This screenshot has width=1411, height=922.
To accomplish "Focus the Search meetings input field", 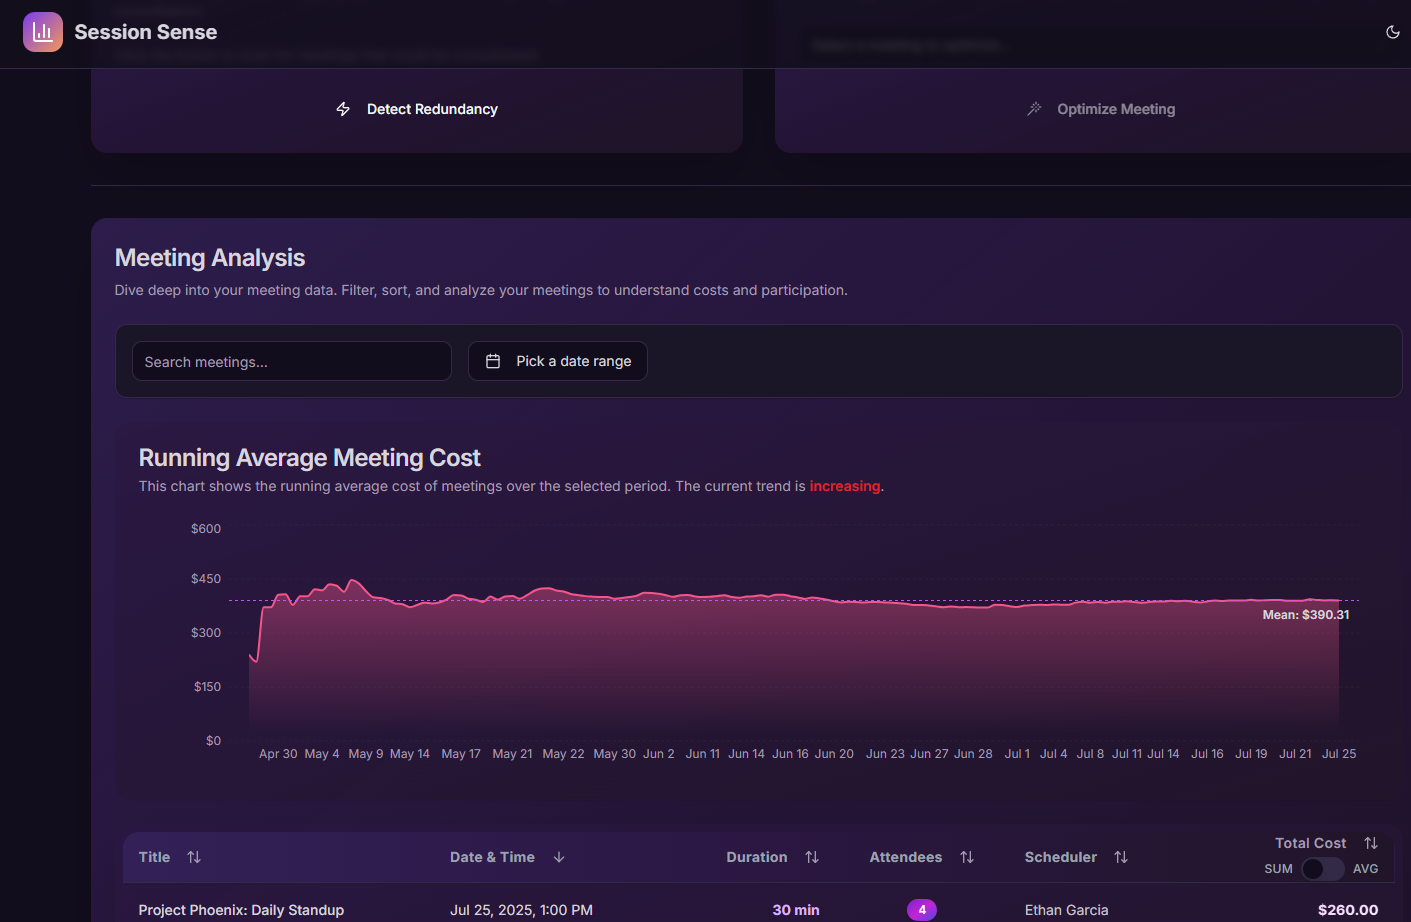I will (x=292, y=361).
